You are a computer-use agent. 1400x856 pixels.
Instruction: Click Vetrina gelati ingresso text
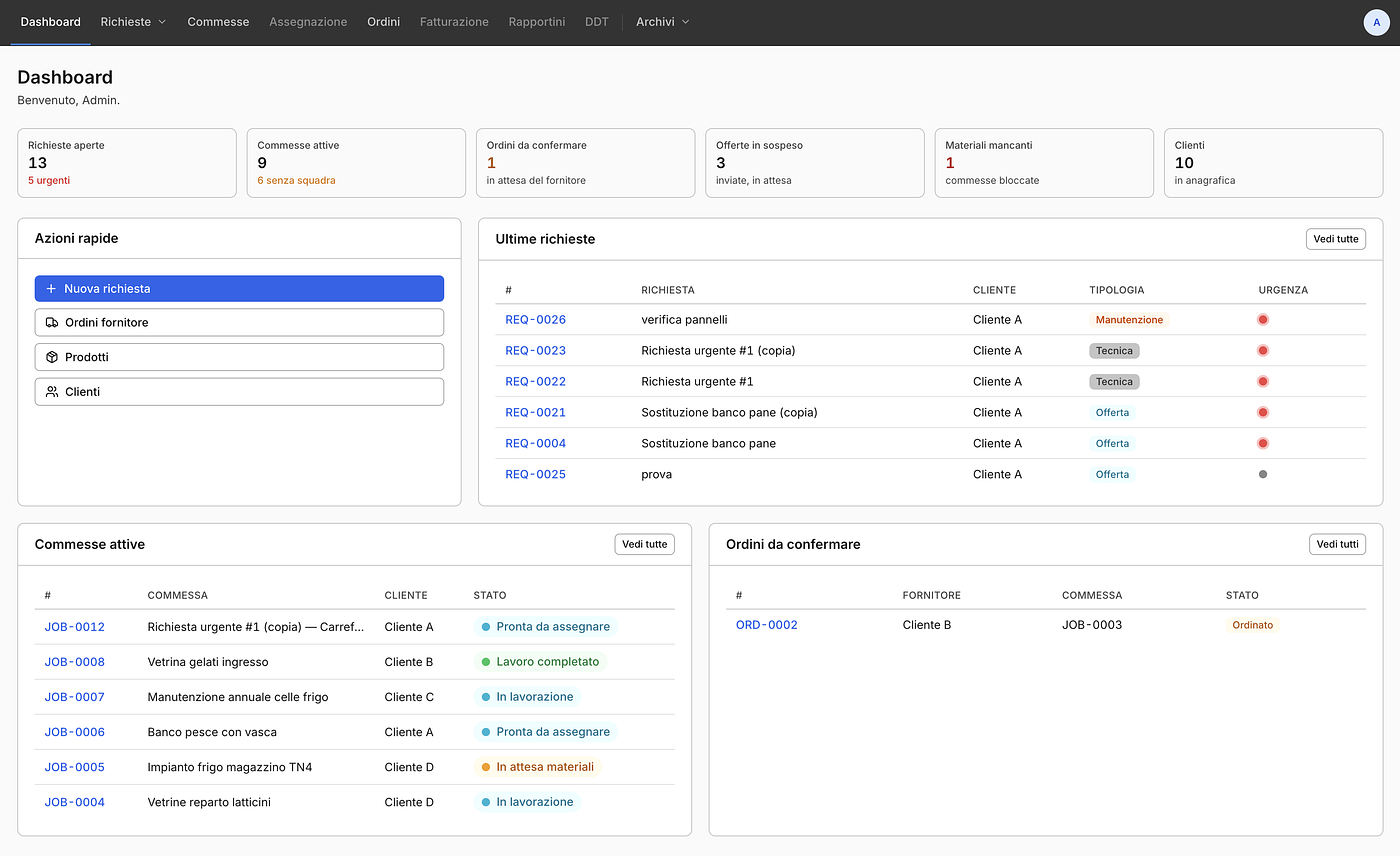(207, 662)
